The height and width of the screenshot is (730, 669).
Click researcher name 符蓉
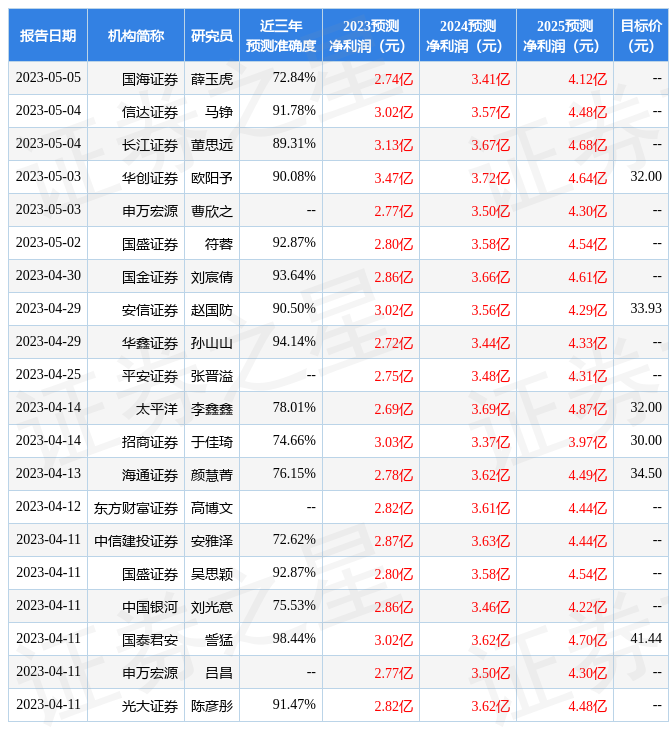coord(219,244)
